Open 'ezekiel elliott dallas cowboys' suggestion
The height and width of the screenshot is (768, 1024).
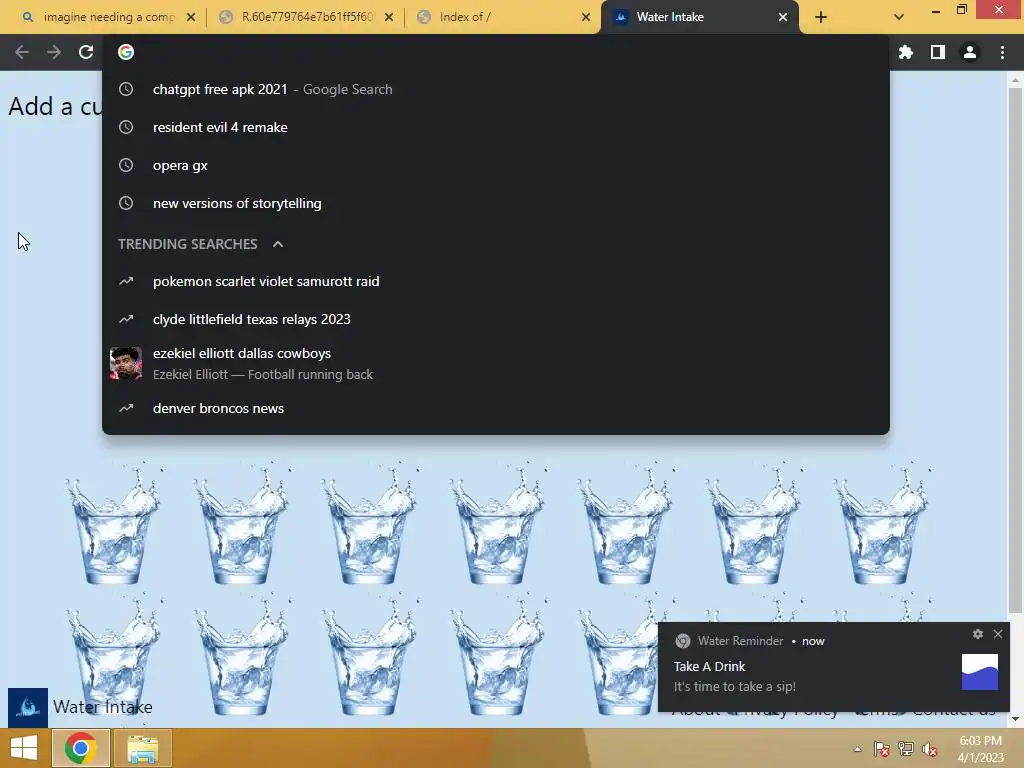[x=496, y=364]
